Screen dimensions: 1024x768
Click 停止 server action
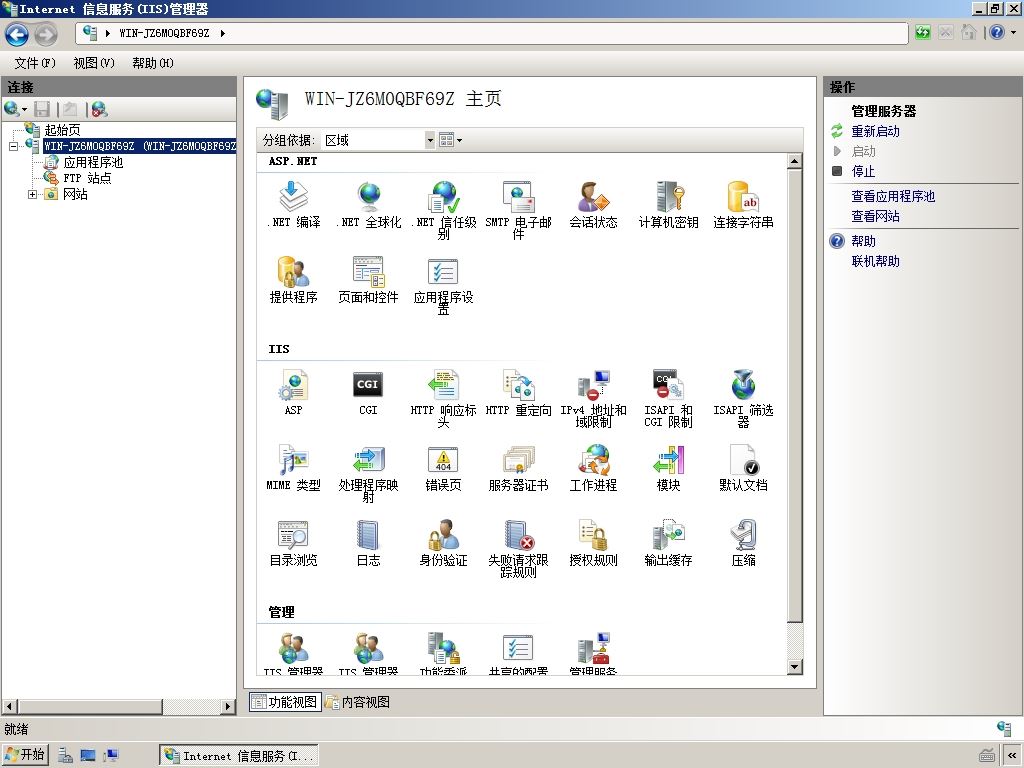coord(863,171)
